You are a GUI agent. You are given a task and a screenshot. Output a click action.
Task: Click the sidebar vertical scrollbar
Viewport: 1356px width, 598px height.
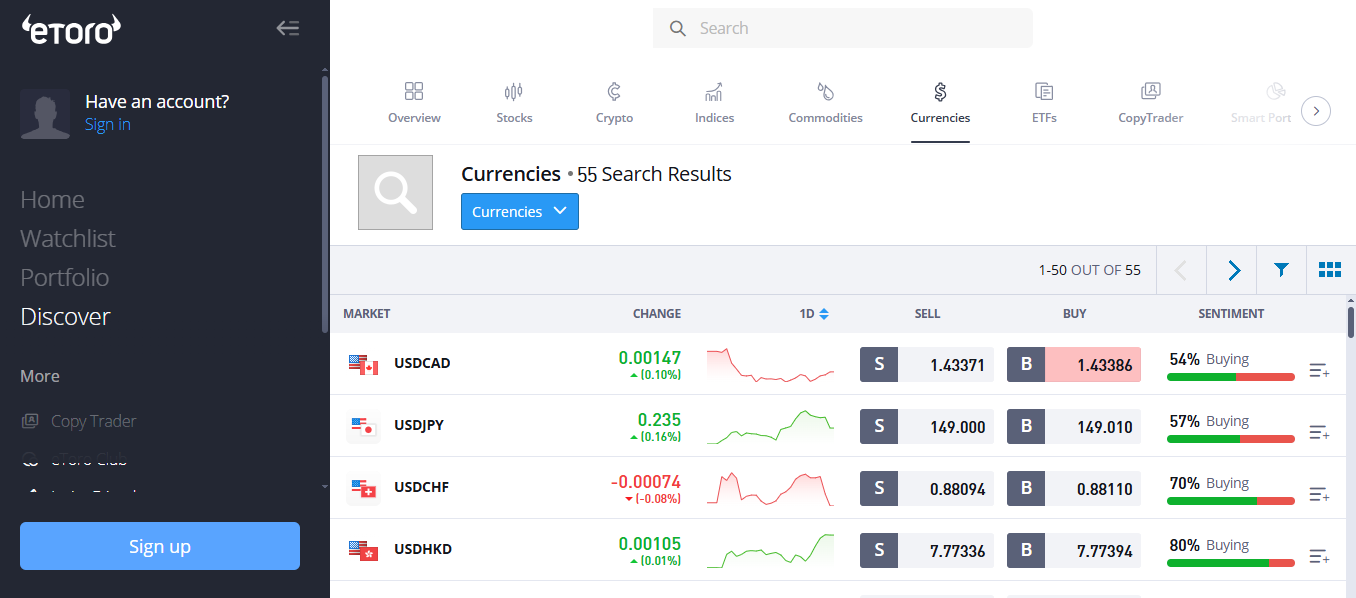(x=324, y=204)
